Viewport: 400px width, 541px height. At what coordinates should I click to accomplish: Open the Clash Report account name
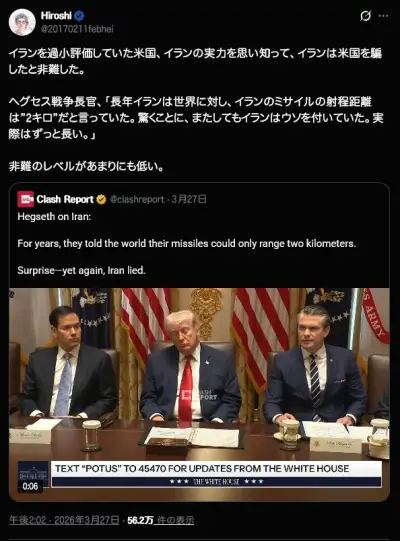[65, 199]
